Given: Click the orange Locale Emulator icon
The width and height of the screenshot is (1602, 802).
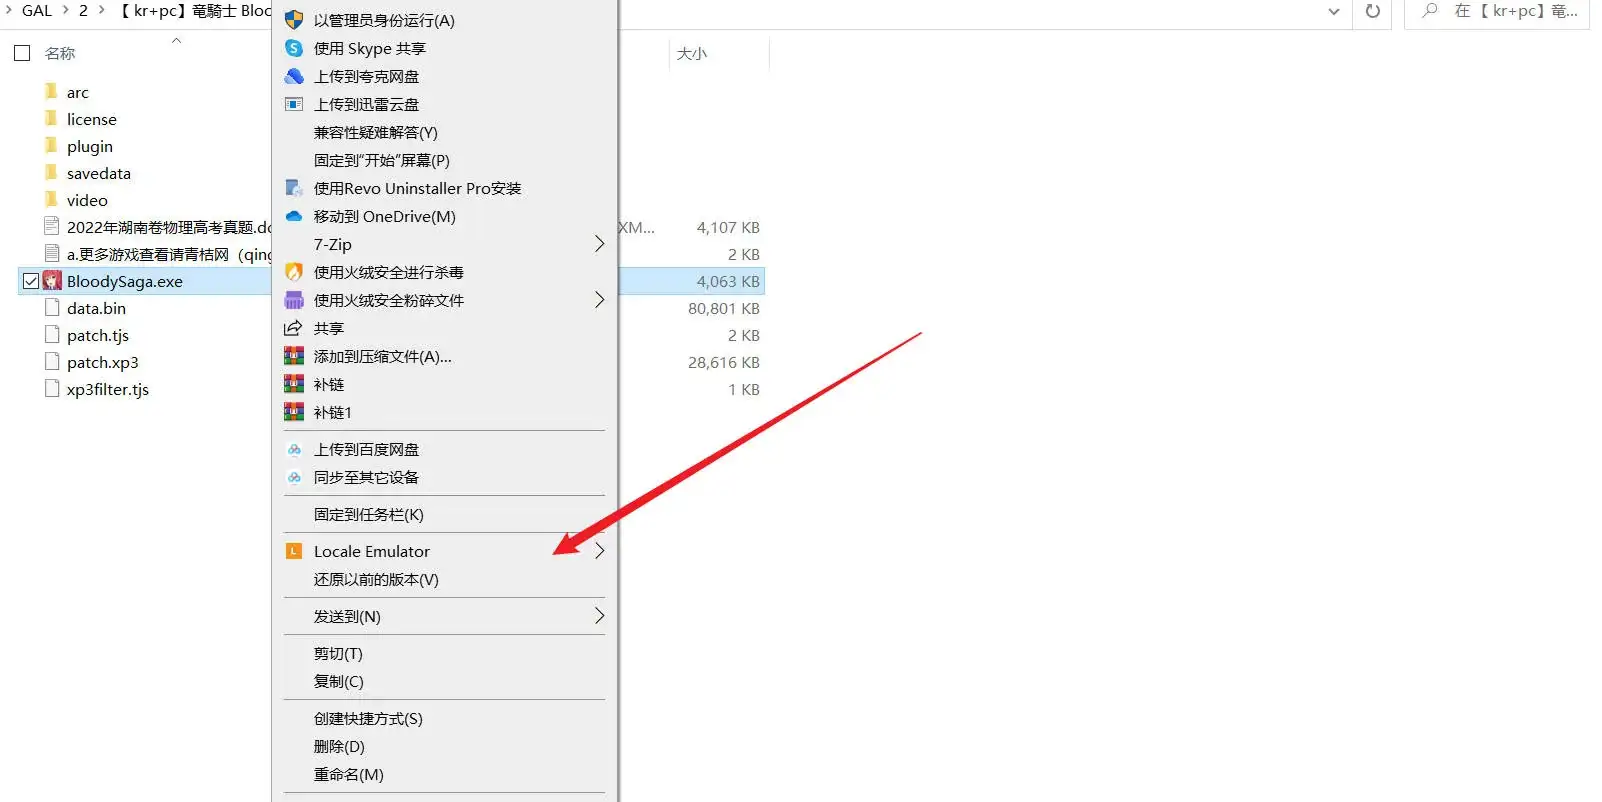Looking at the screenshot, I should coord(294,551).
